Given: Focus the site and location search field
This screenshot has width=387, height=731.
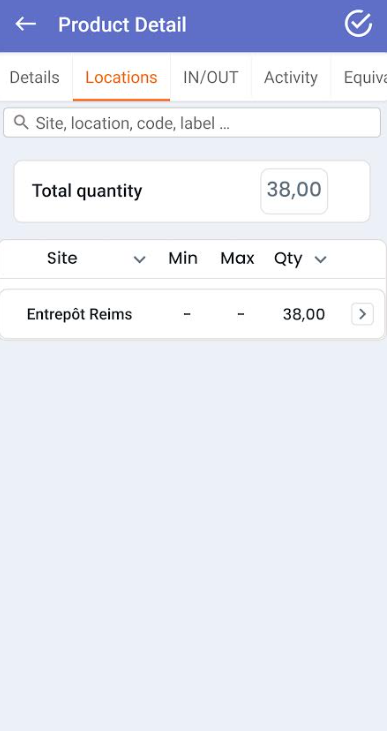Looking at the screenshot, I should pos(192,123).
